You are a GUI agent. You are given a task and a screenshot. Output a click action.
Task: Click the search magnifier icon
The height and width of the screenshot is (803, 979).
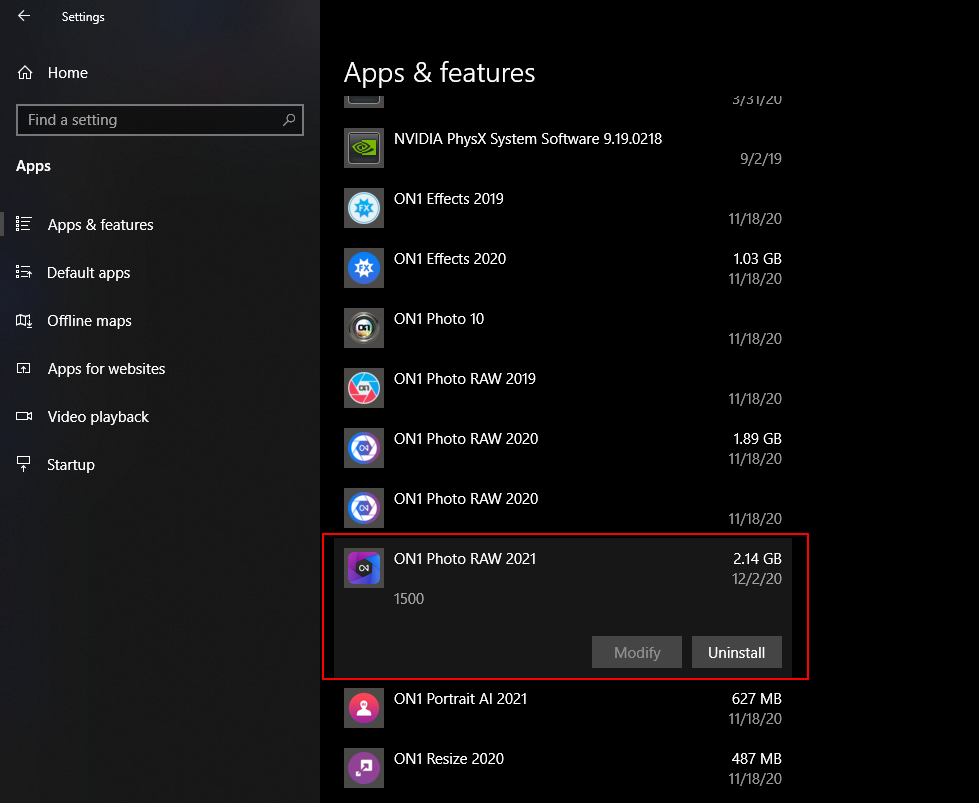[289, 120]
